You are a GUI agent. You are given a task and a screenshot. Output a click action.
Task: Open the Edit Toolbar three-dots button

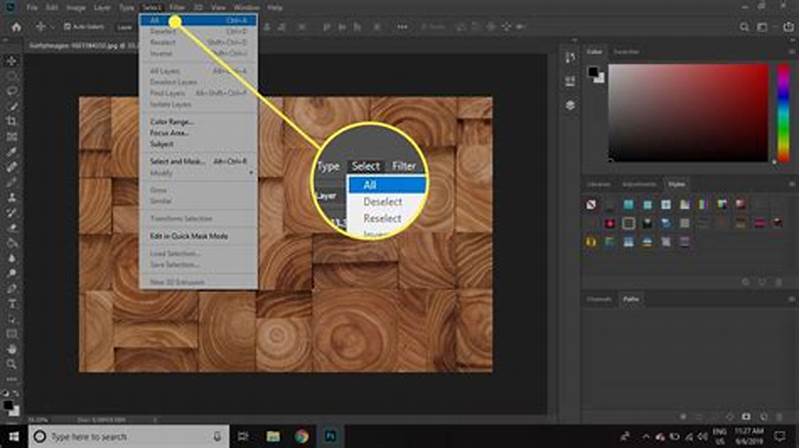pos(11,379)
